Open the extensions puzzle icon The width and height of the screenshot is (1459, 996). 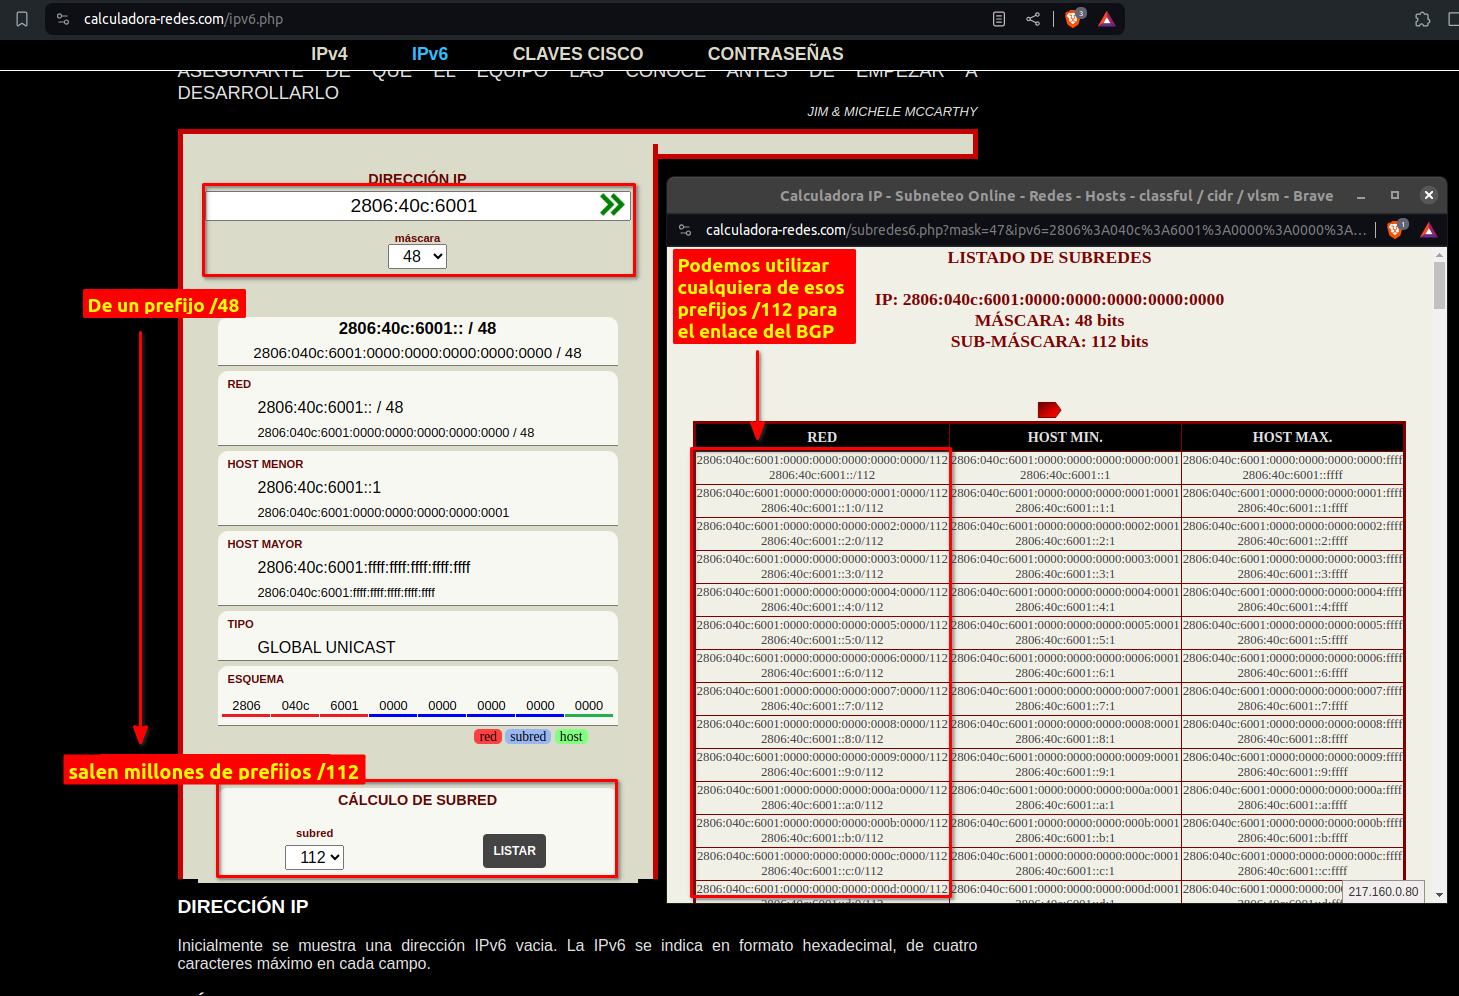[1422, 19]
